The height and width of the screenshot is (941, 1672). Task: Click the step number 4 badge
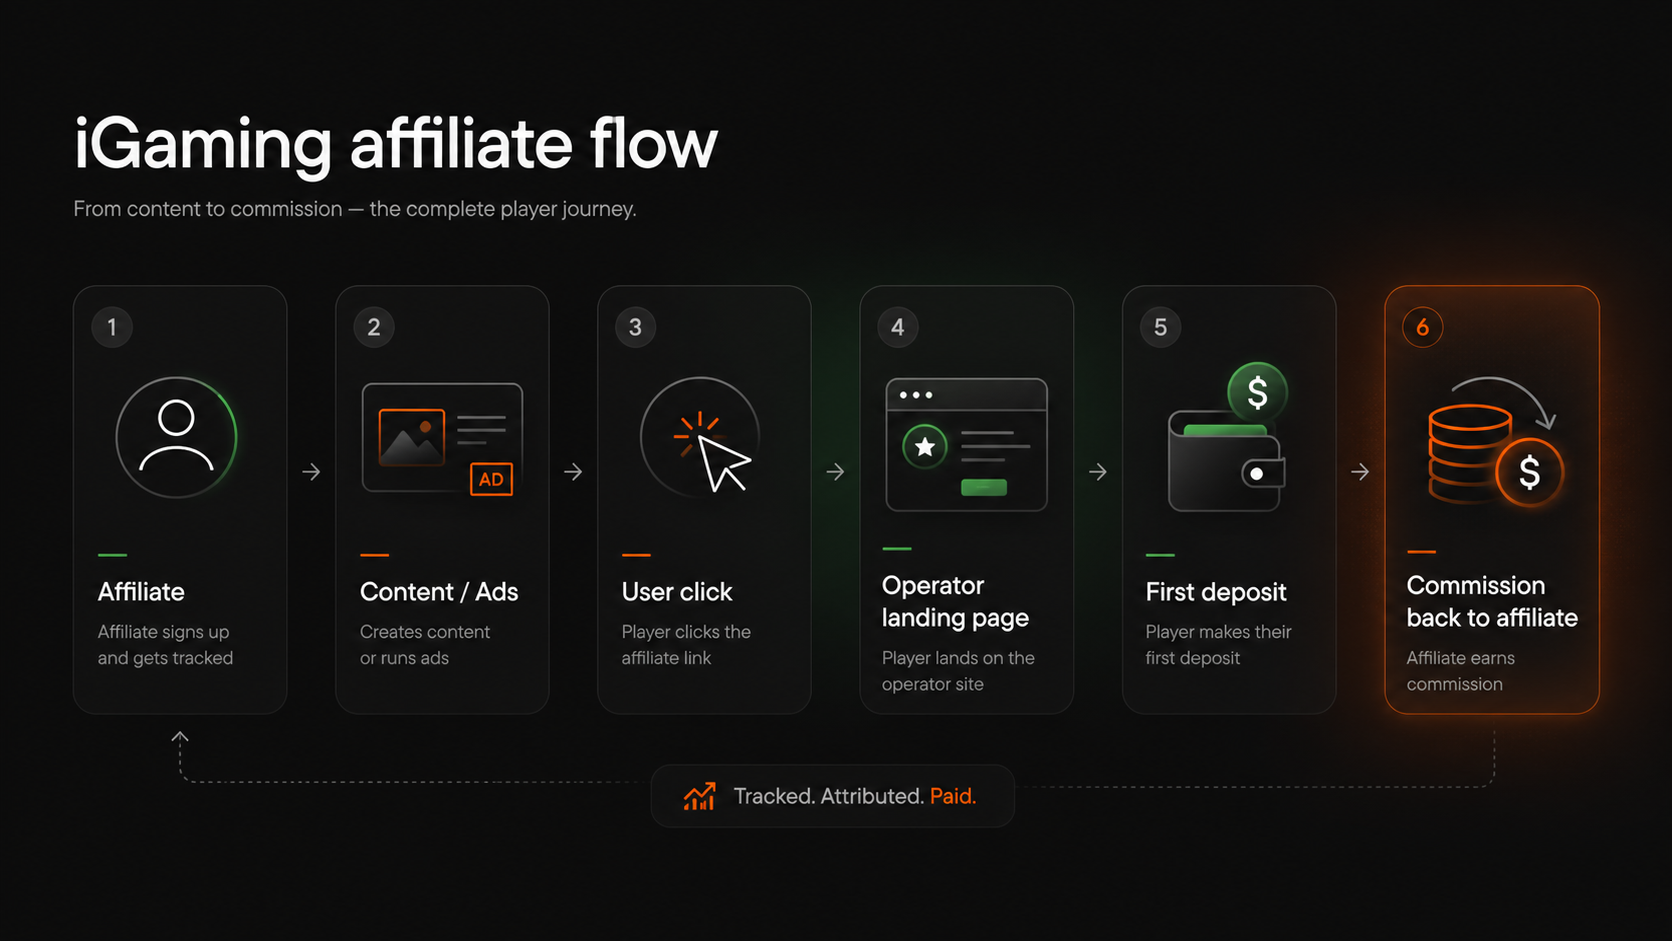point(897,327)
